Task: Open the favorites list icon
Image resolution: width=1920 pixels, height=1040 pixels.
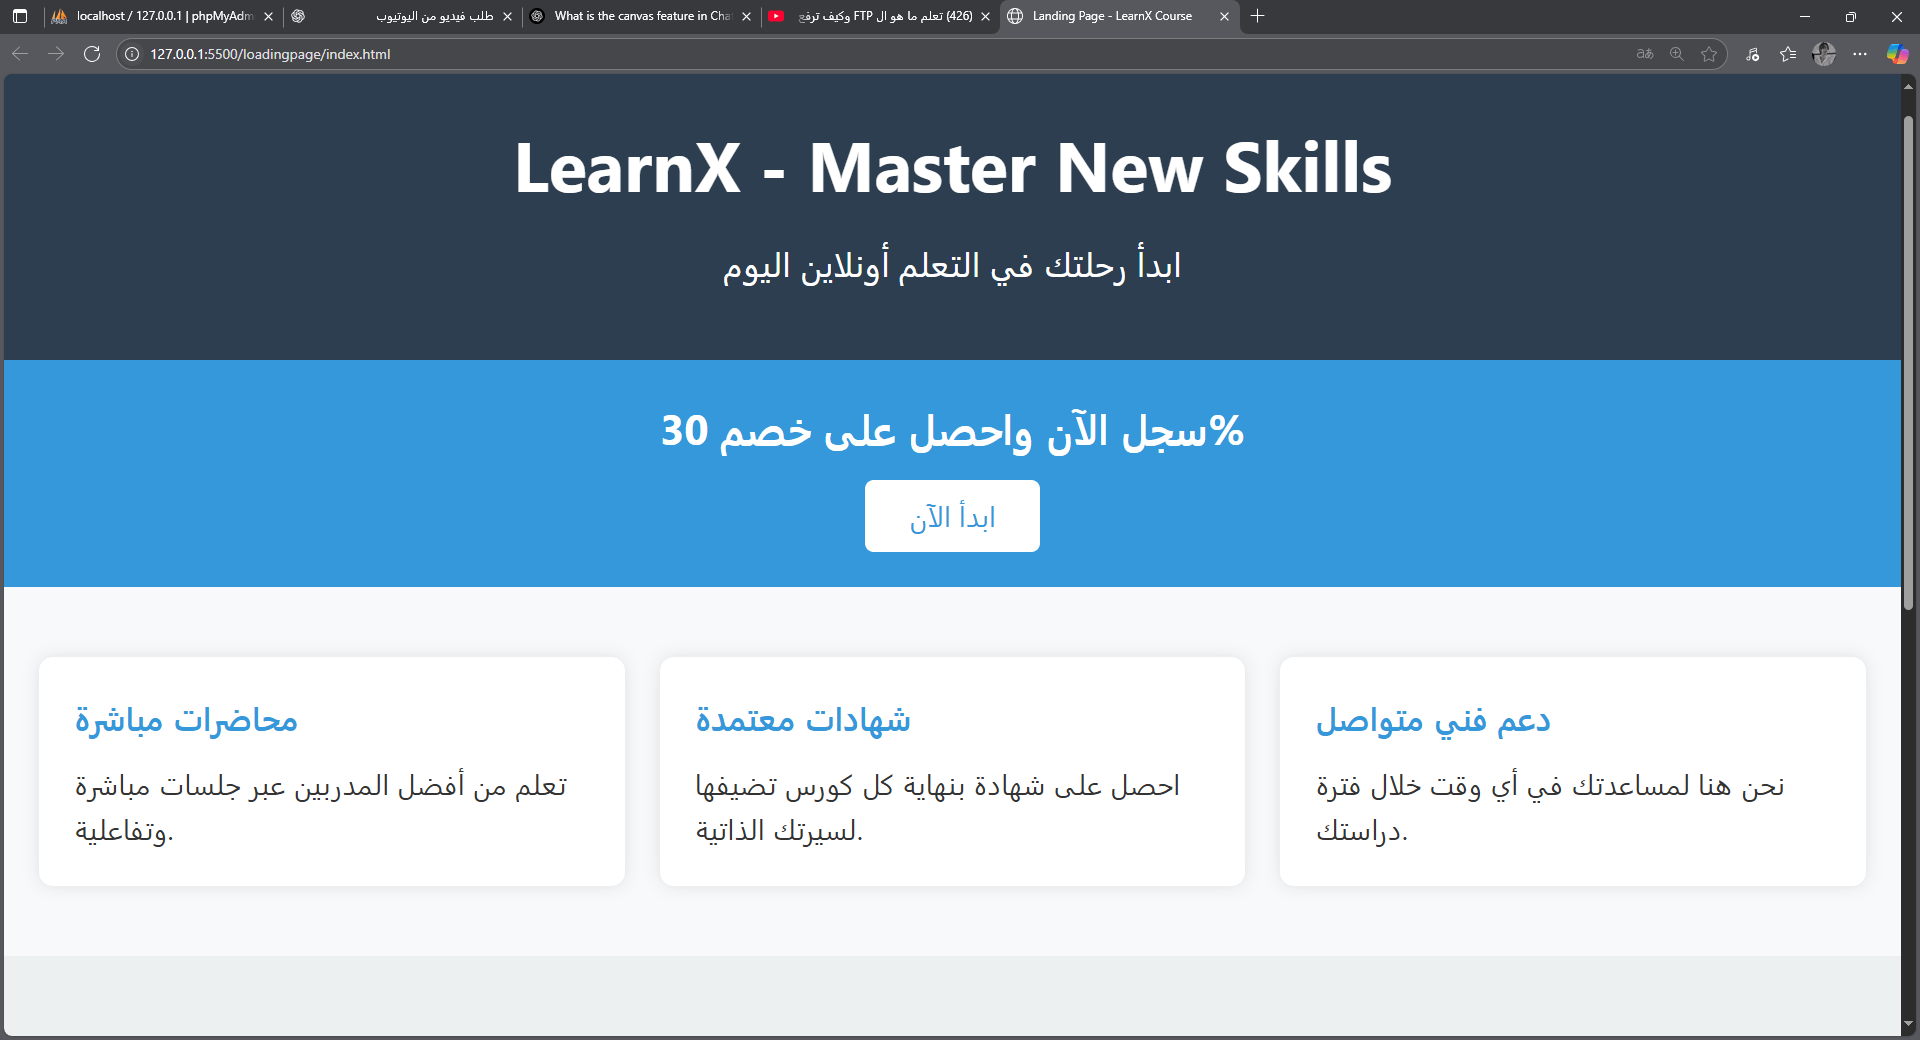Action: [x=1788, y=54]
